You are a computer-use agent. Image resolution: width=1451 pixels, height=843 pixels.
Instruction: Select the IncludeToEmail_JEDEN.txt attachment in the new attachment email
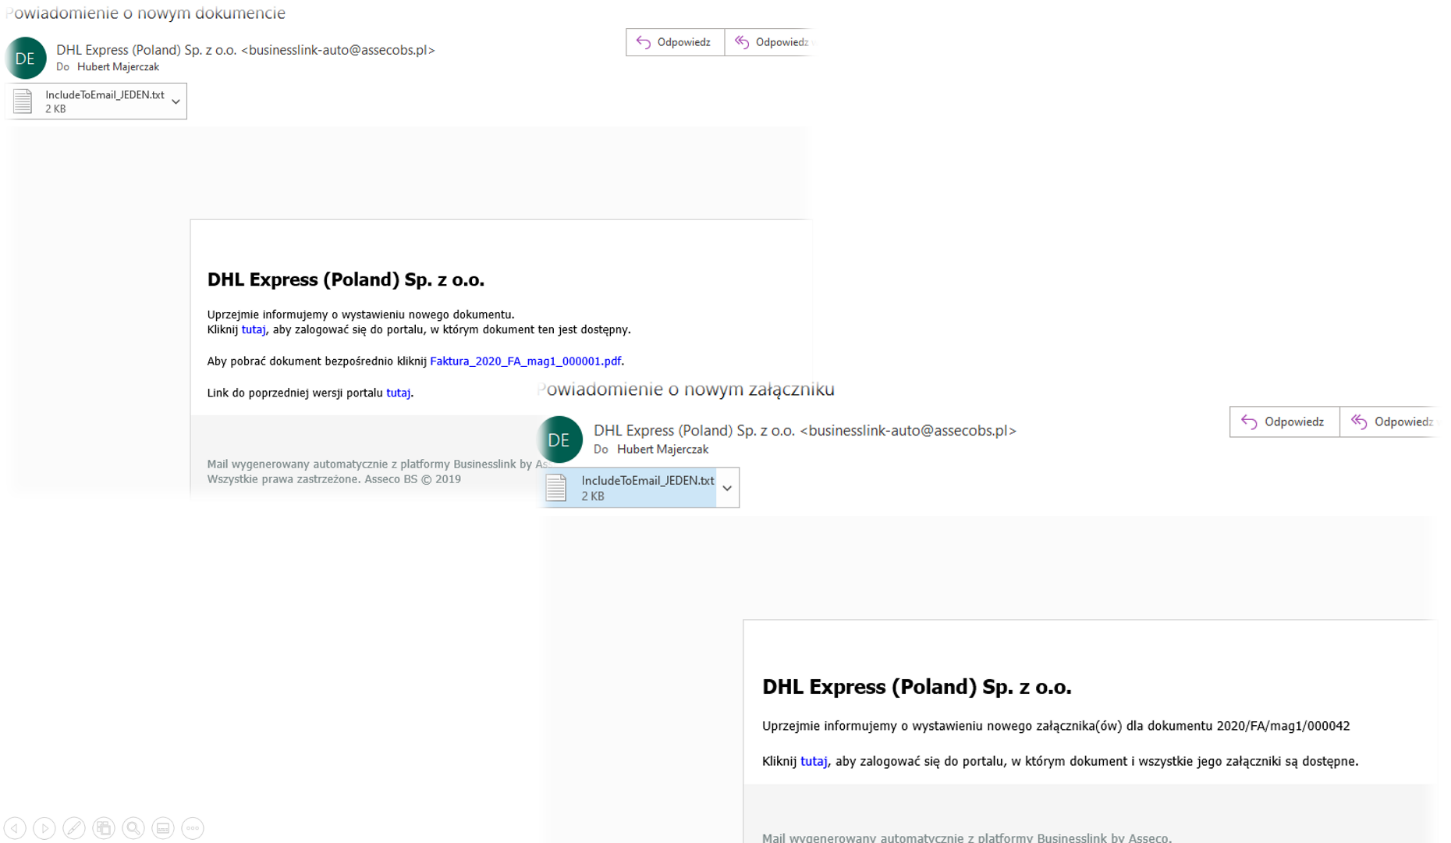[x=639, y=488]
